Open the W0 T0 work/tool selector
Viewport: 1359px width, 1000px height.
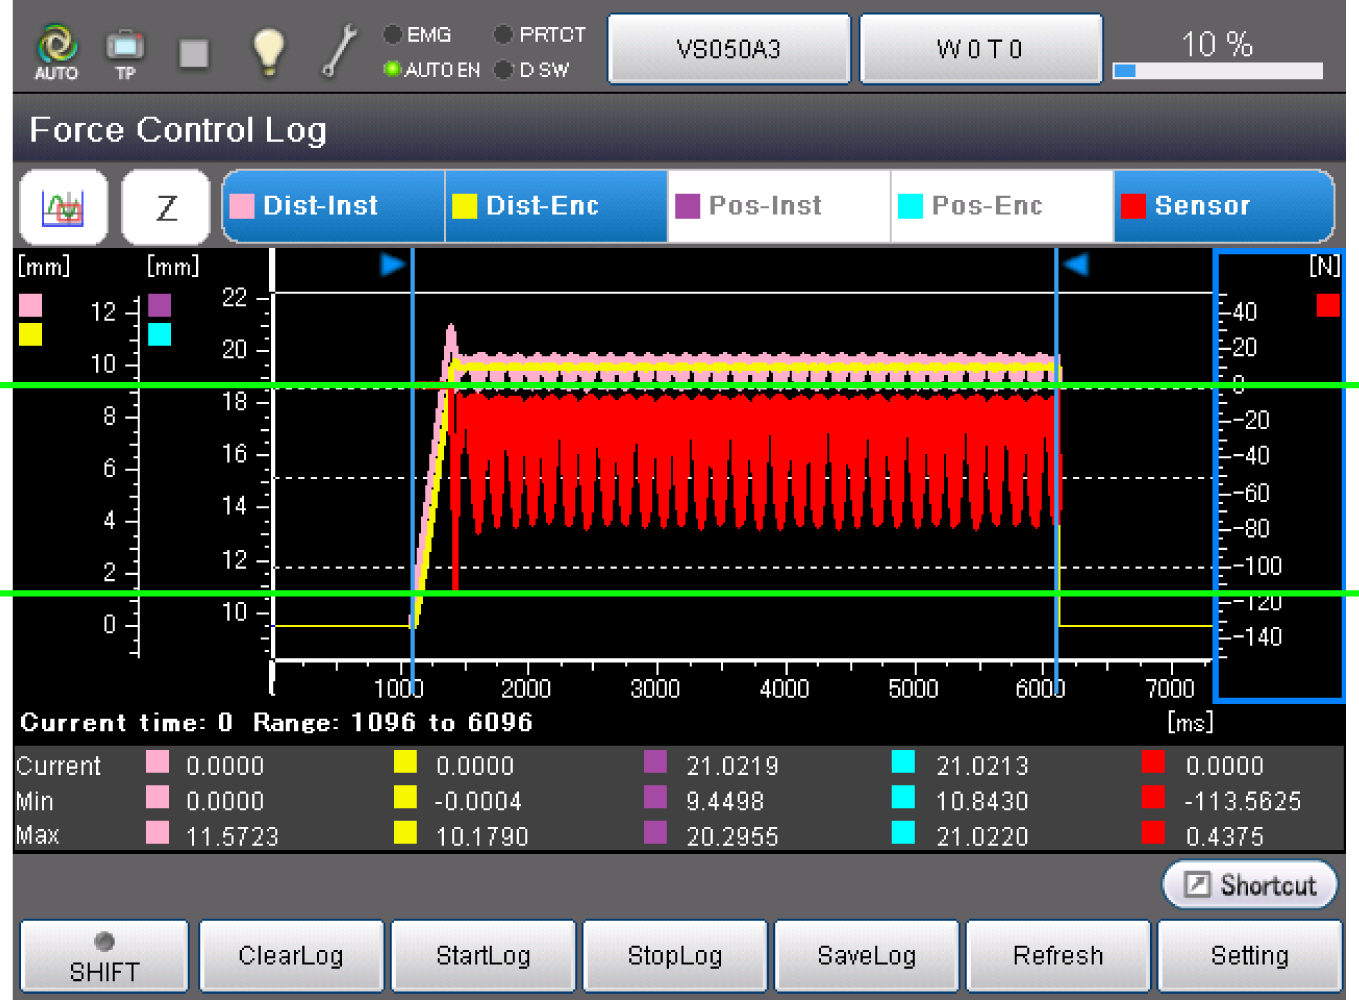980,49
